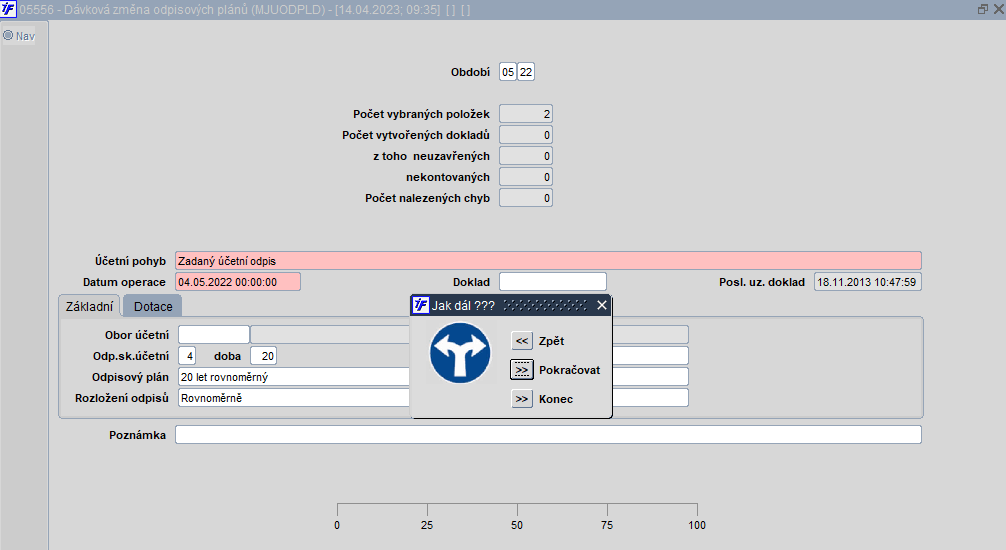Click the z toho neuzavřených field
Image resolution: width=1006 pixels, height=550 pixels.
coord(526,156)
